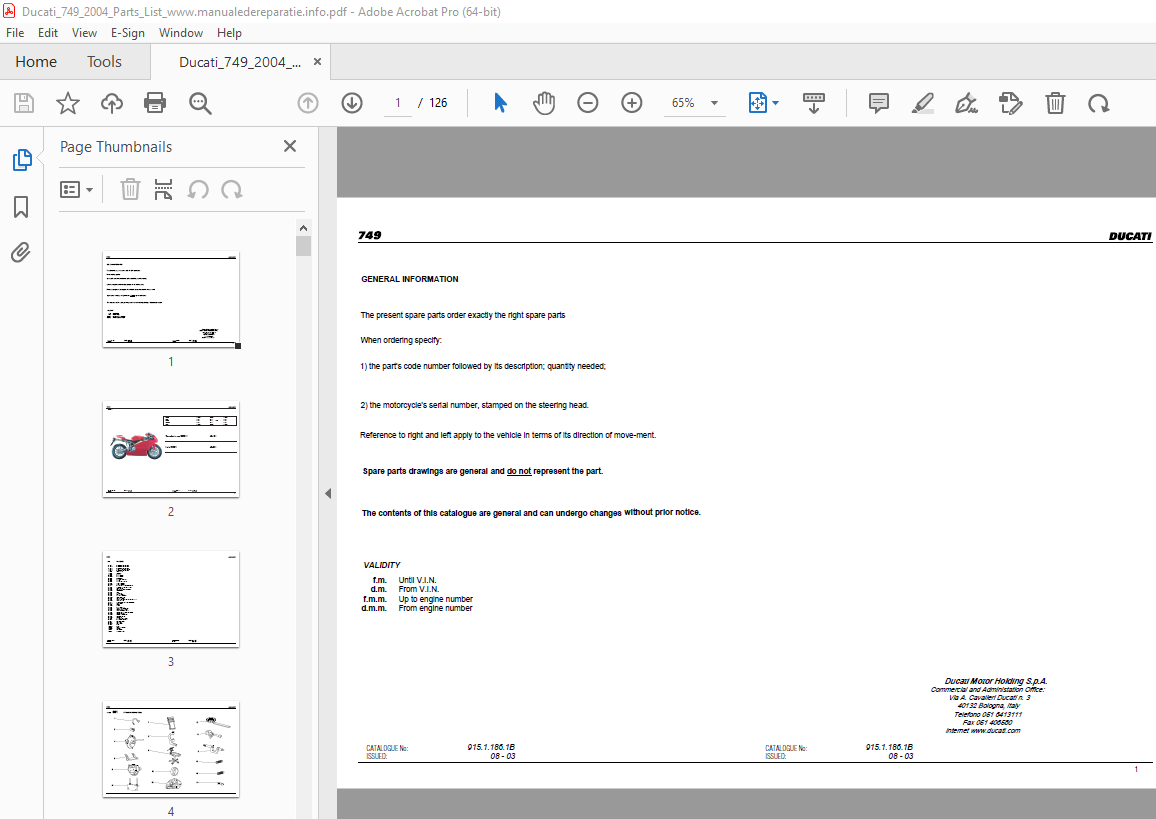Screen dimensions: 1156x819
Task: Click the Ducati Motor Holding S.p.A. text
Action: click(996, 681)
